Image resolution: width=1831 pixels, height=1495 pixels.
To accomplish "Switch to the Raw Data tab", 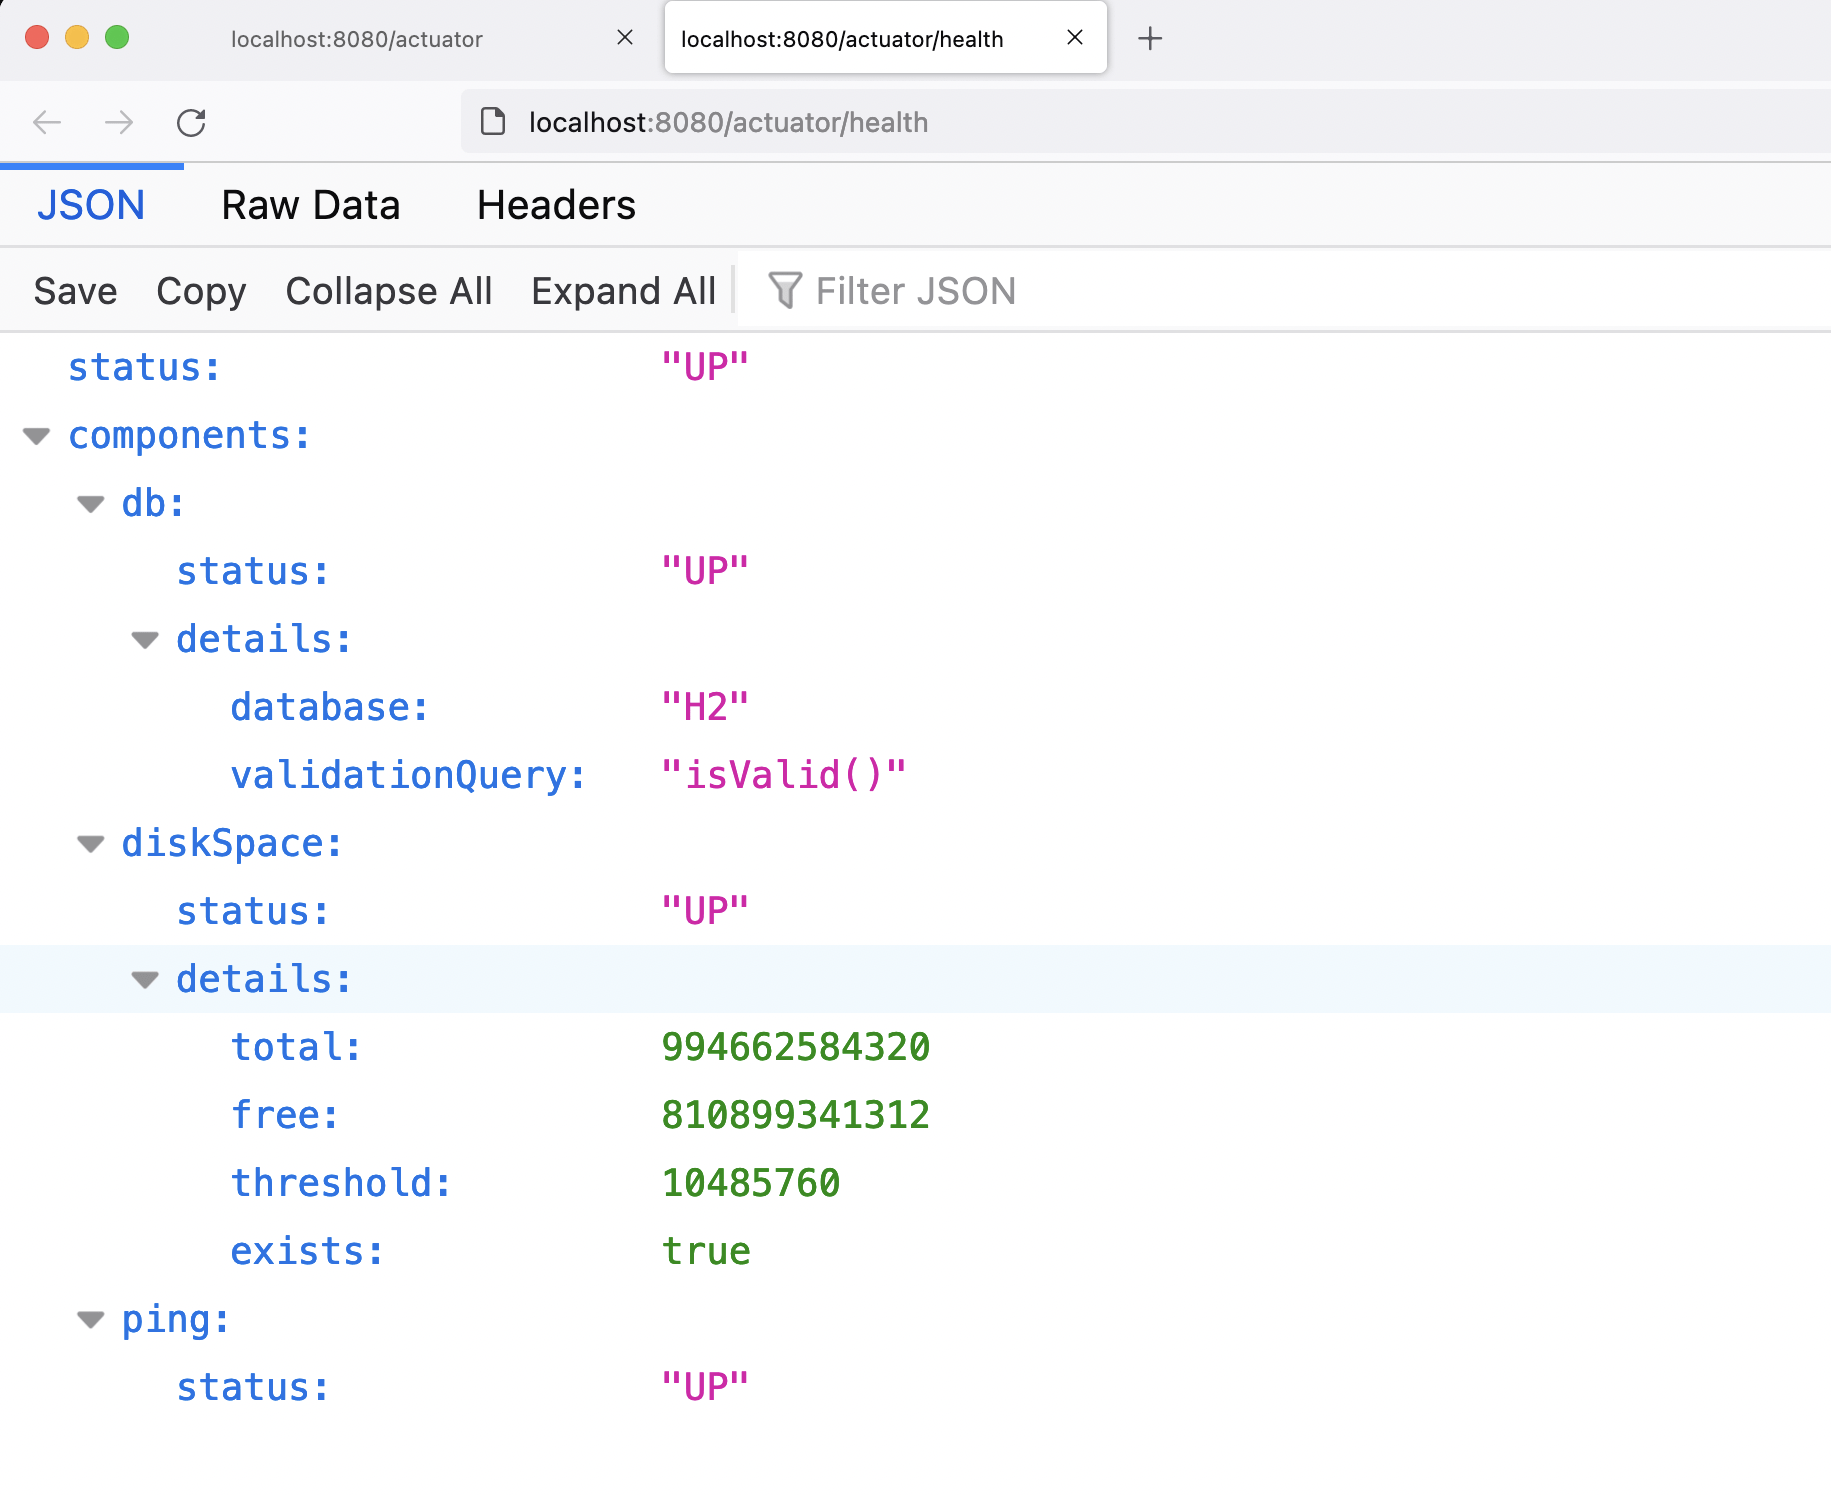I will (x=311, y=204).
